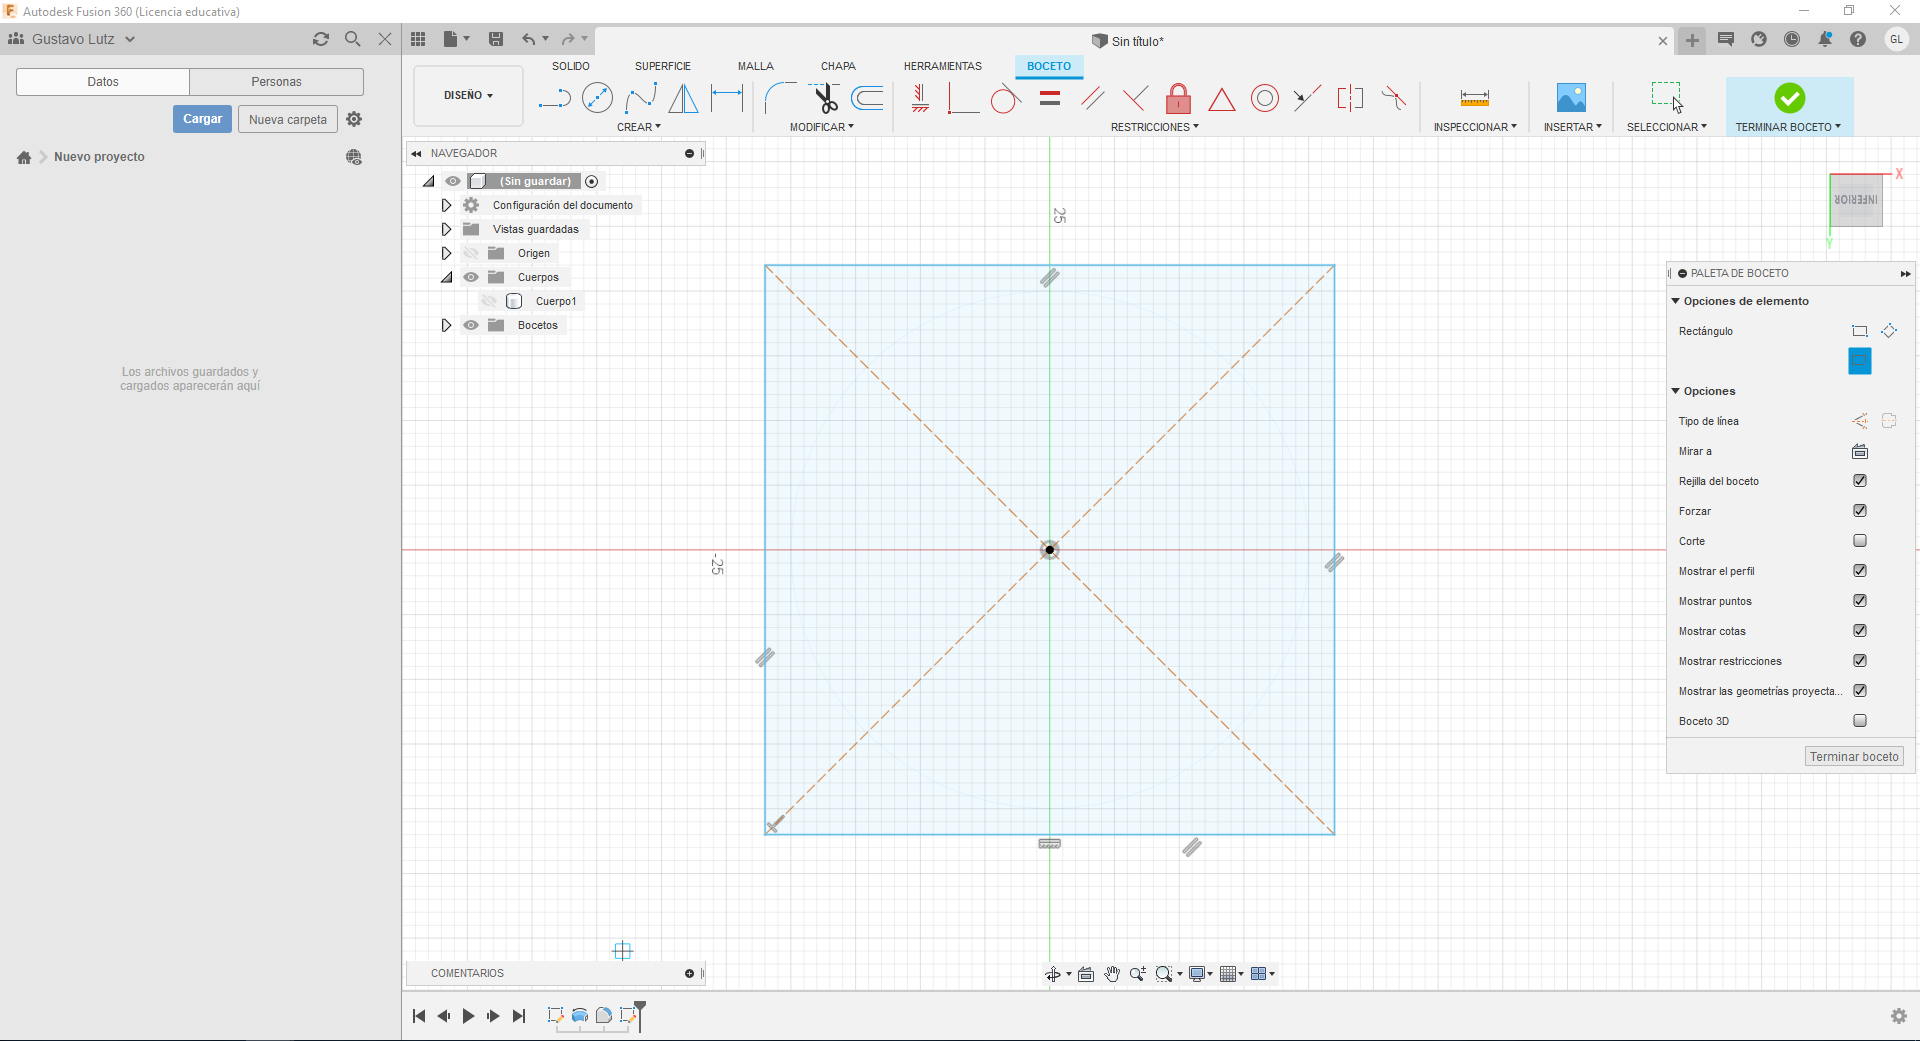1920x1041 pixels.
Task: Expand the Origen folder in navigator
Action: pos(446,253)
